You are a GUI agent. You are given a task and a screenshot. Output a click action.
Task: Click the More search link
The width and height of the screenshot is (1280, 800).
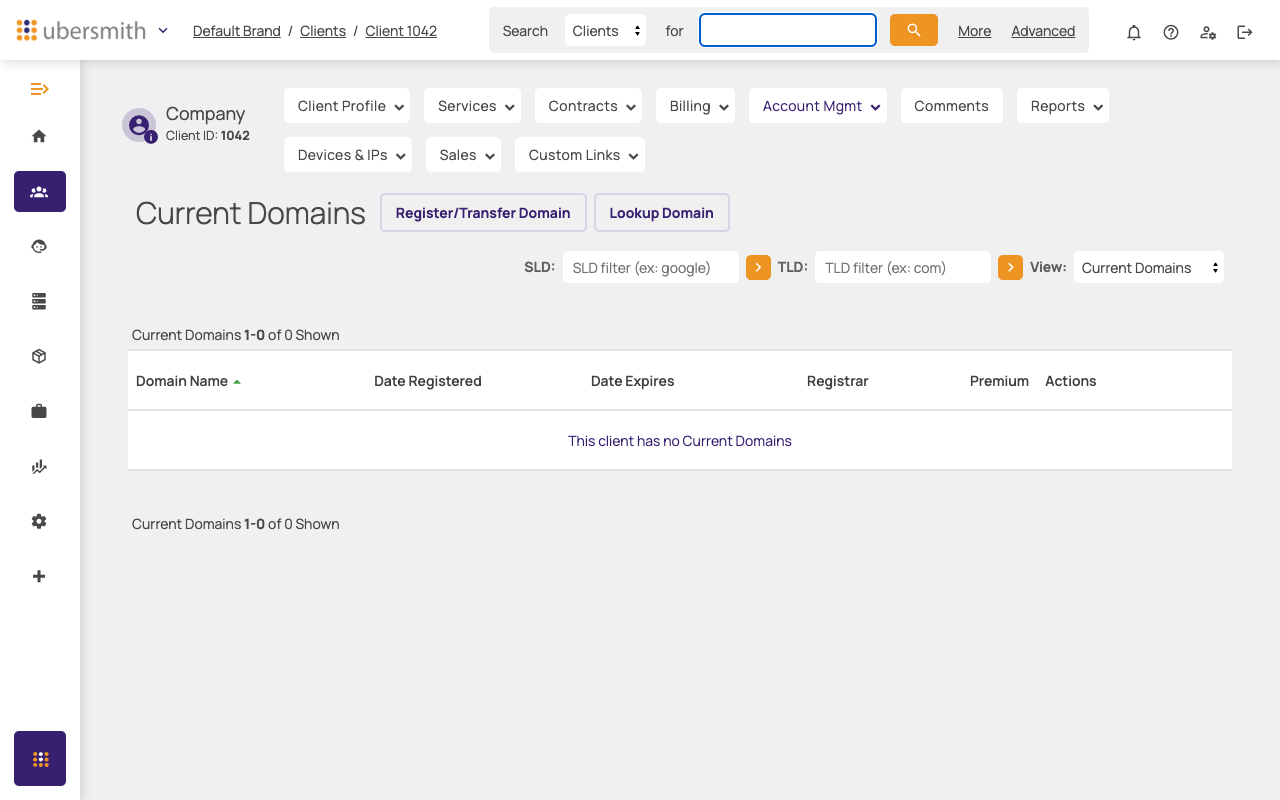pyautogui.click(x=975, y=31)
